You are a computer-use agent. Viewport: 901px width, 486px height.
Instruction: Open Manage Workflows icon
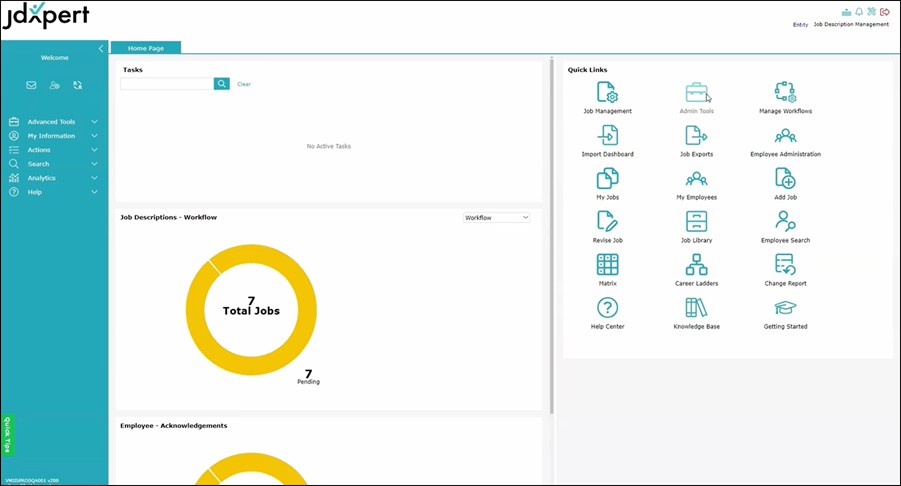point(785,93)
